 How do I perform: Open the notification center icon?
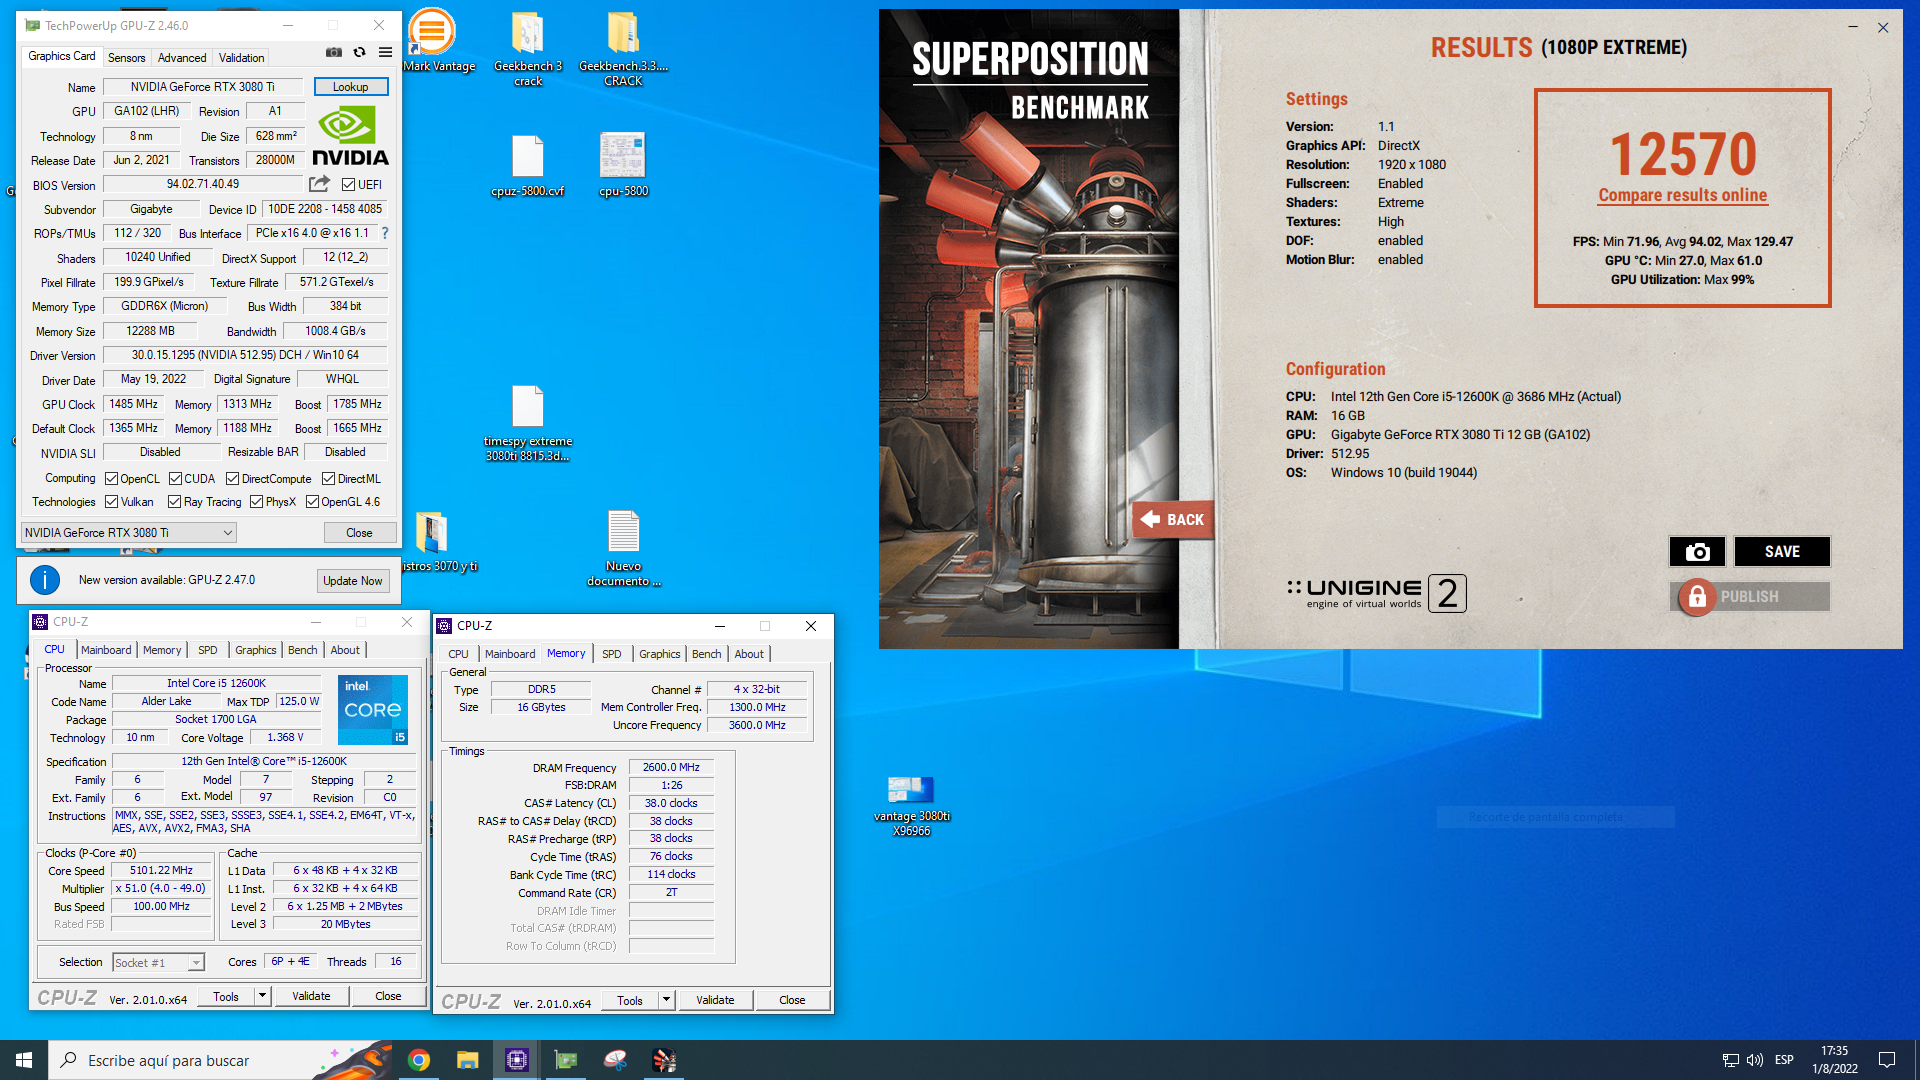(1887, 1060)
